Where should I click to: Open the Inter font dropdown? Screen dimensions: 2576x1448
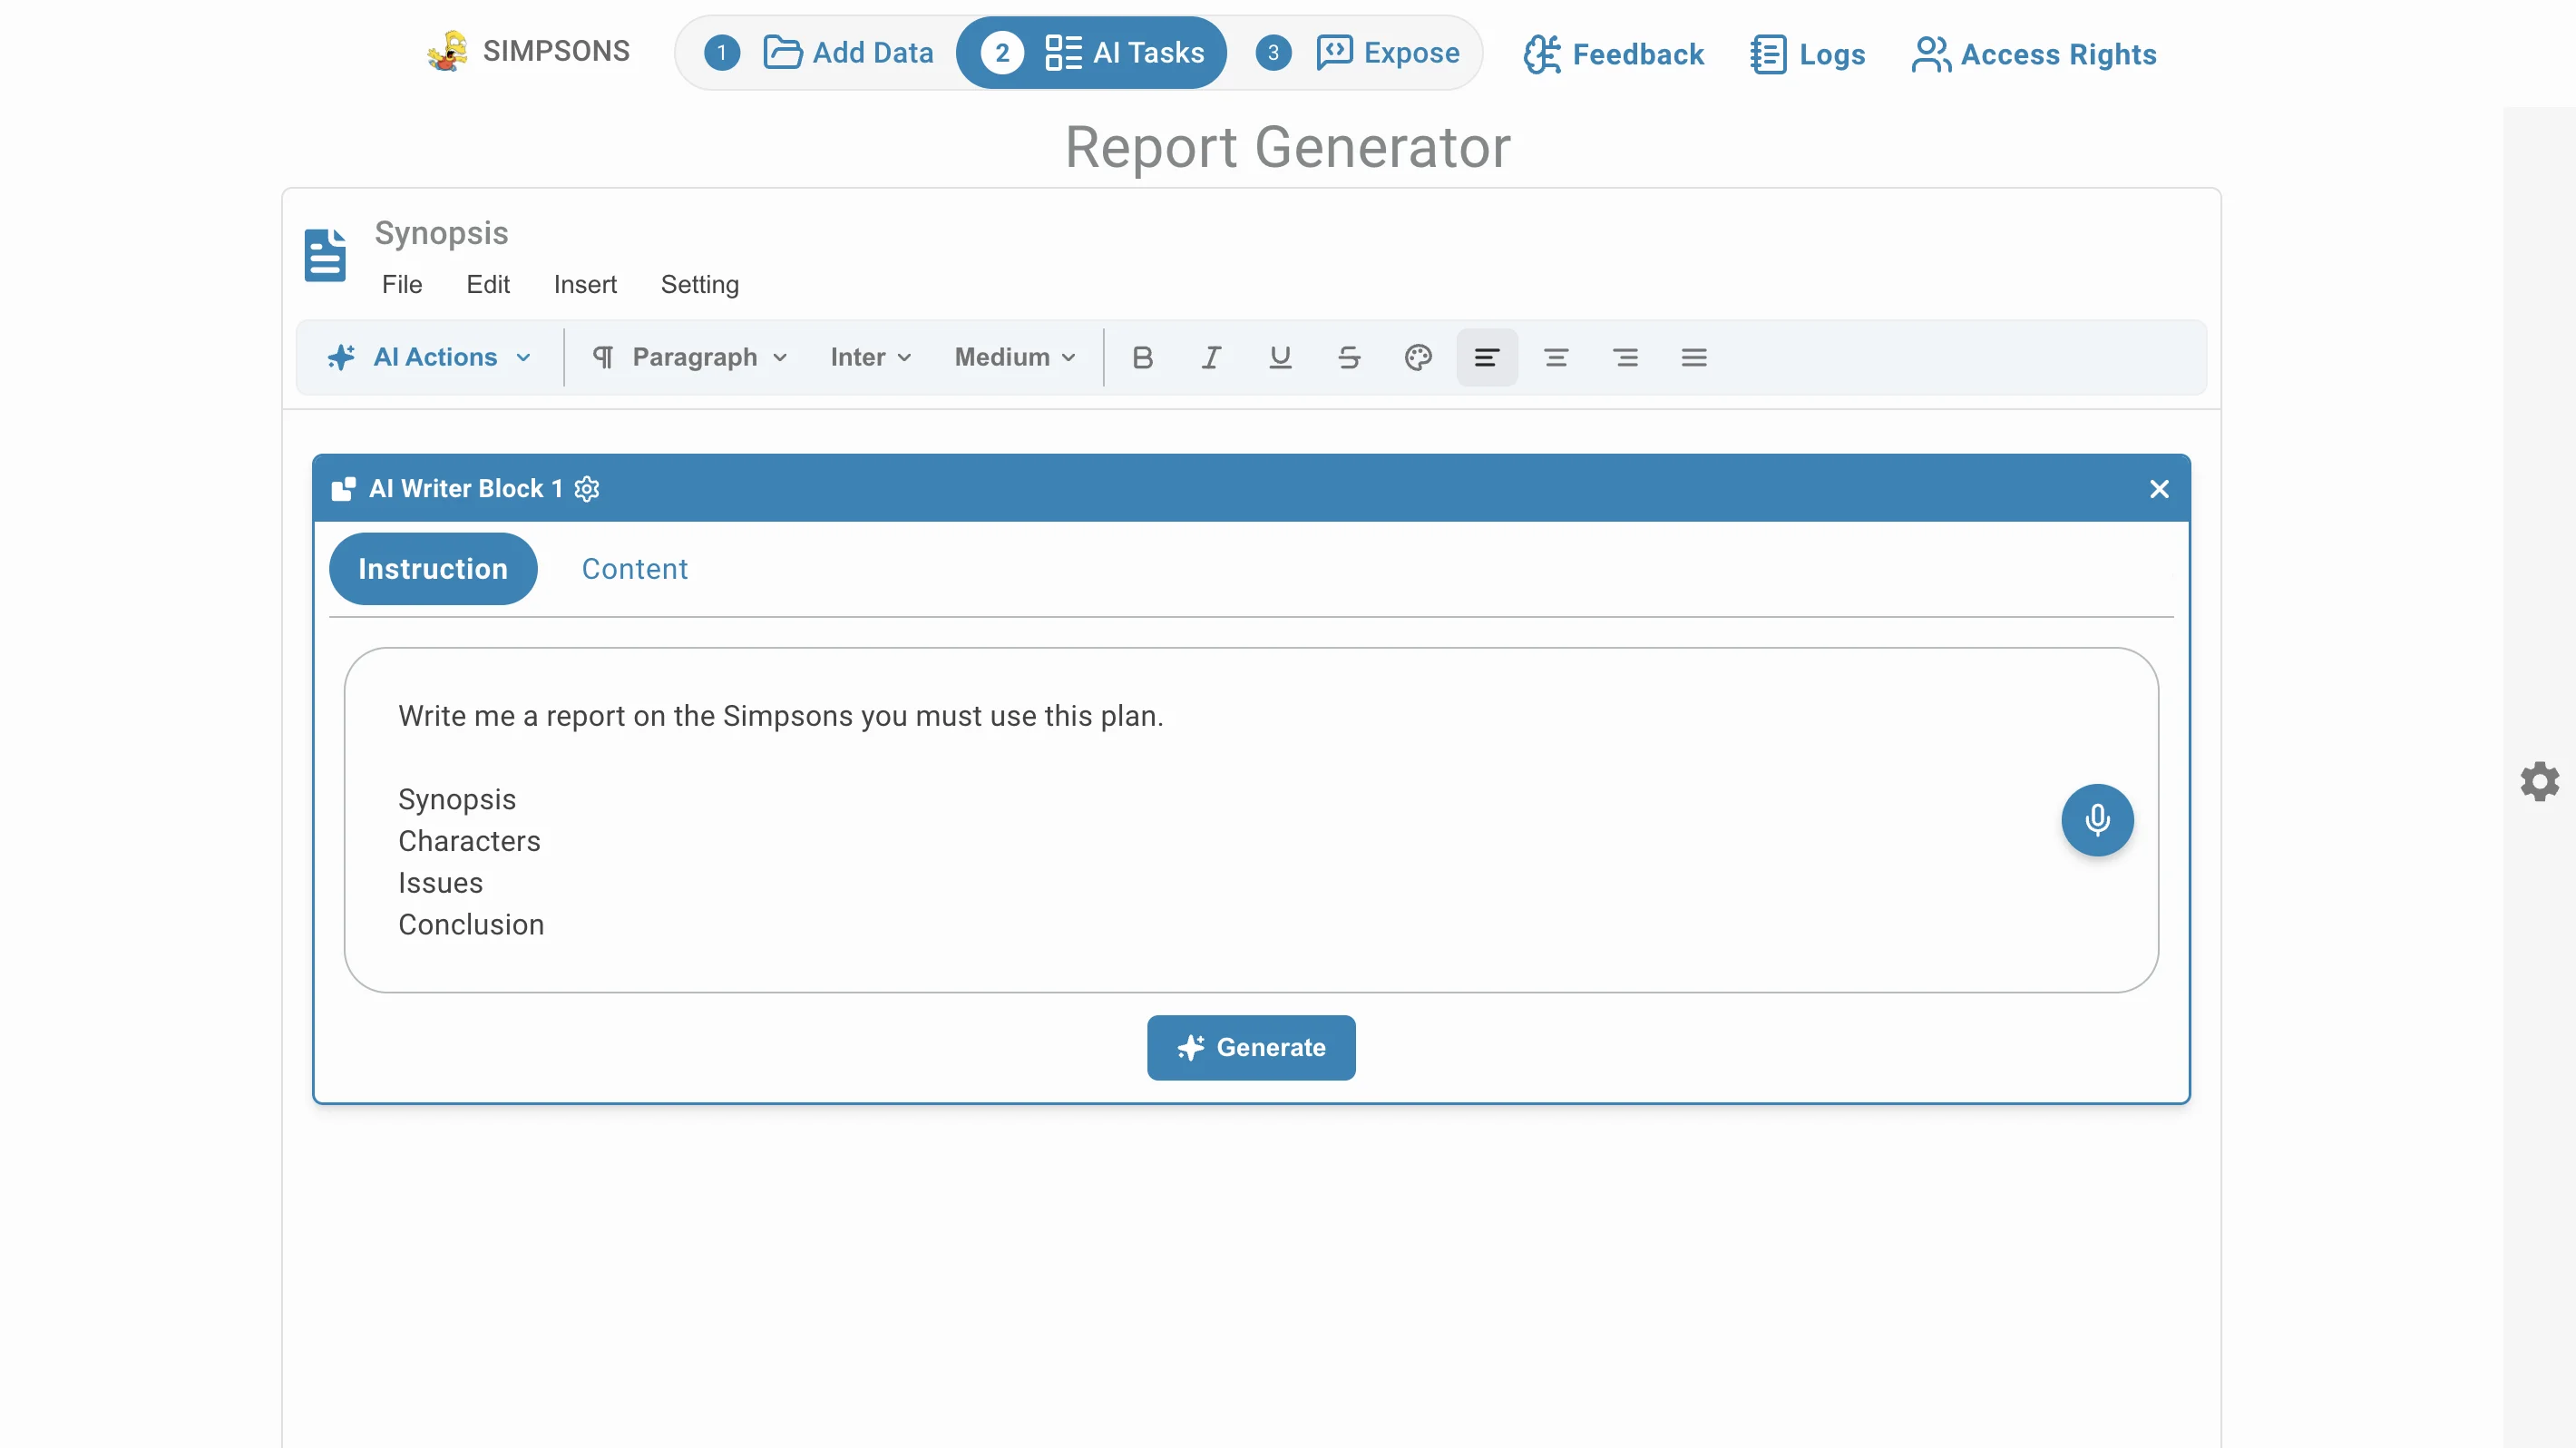coord(870,358)
